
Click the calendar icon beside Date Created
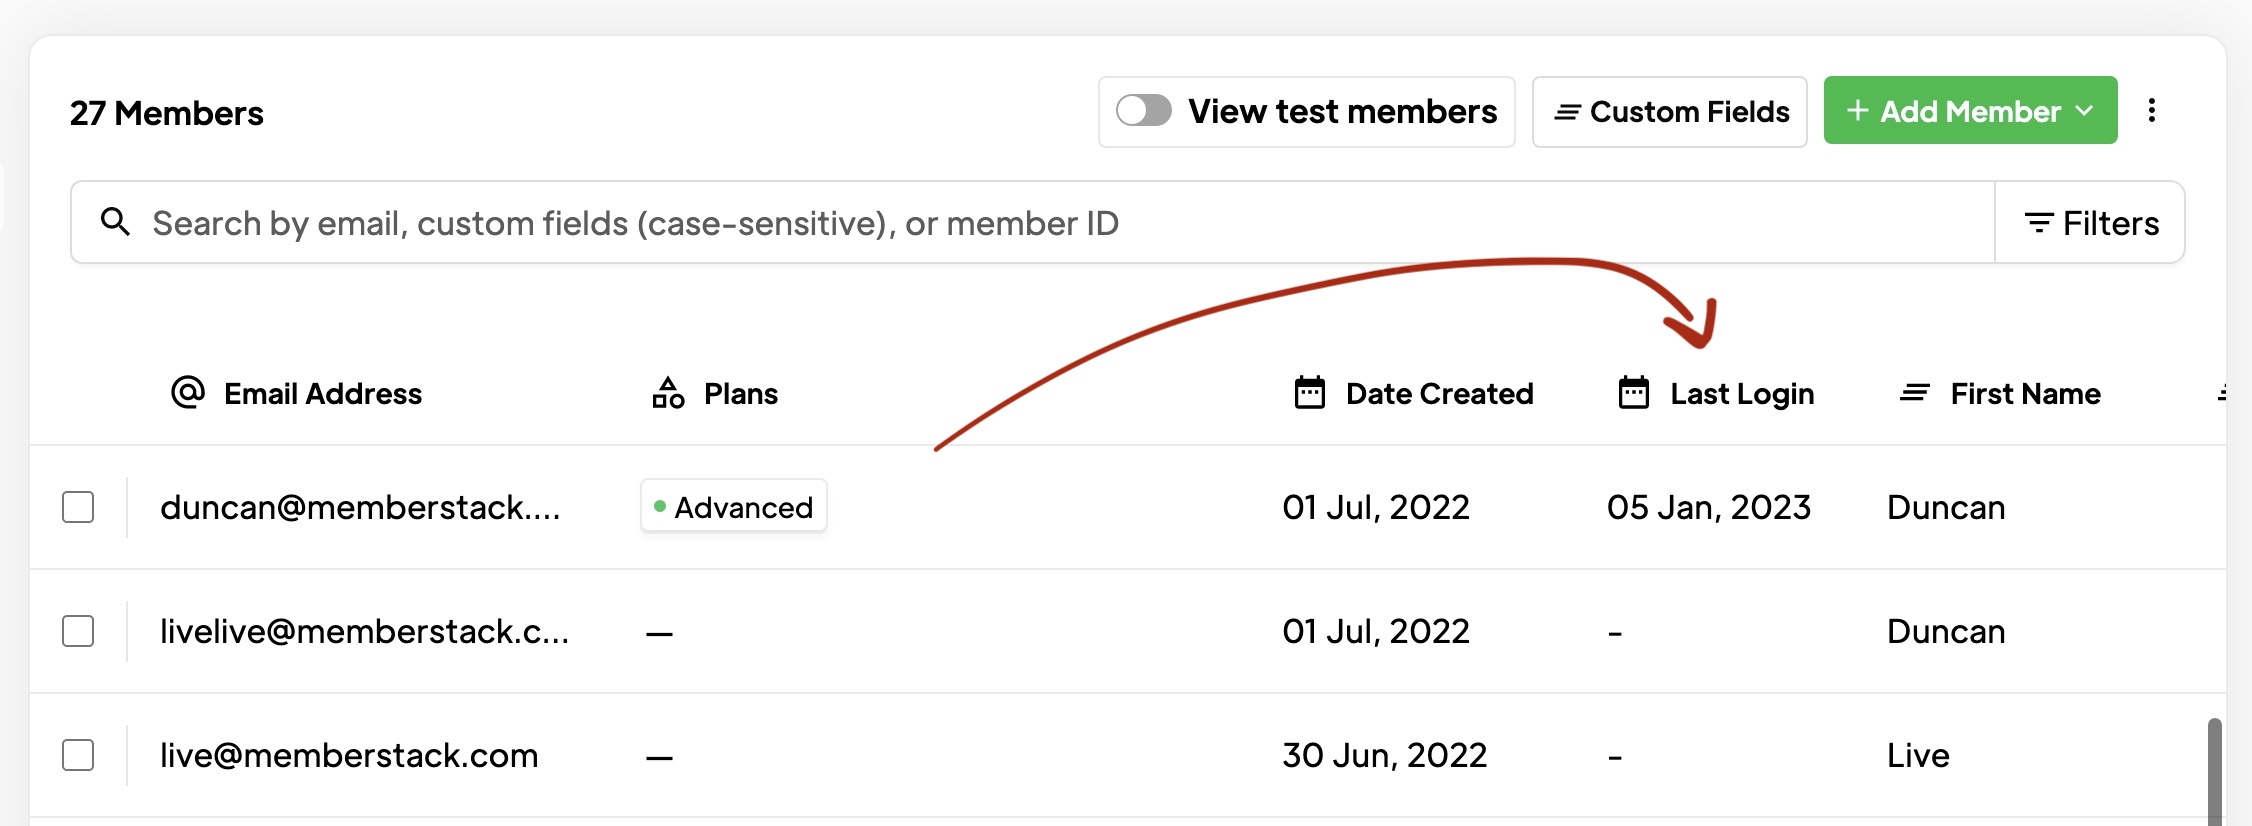point(1310,393)
